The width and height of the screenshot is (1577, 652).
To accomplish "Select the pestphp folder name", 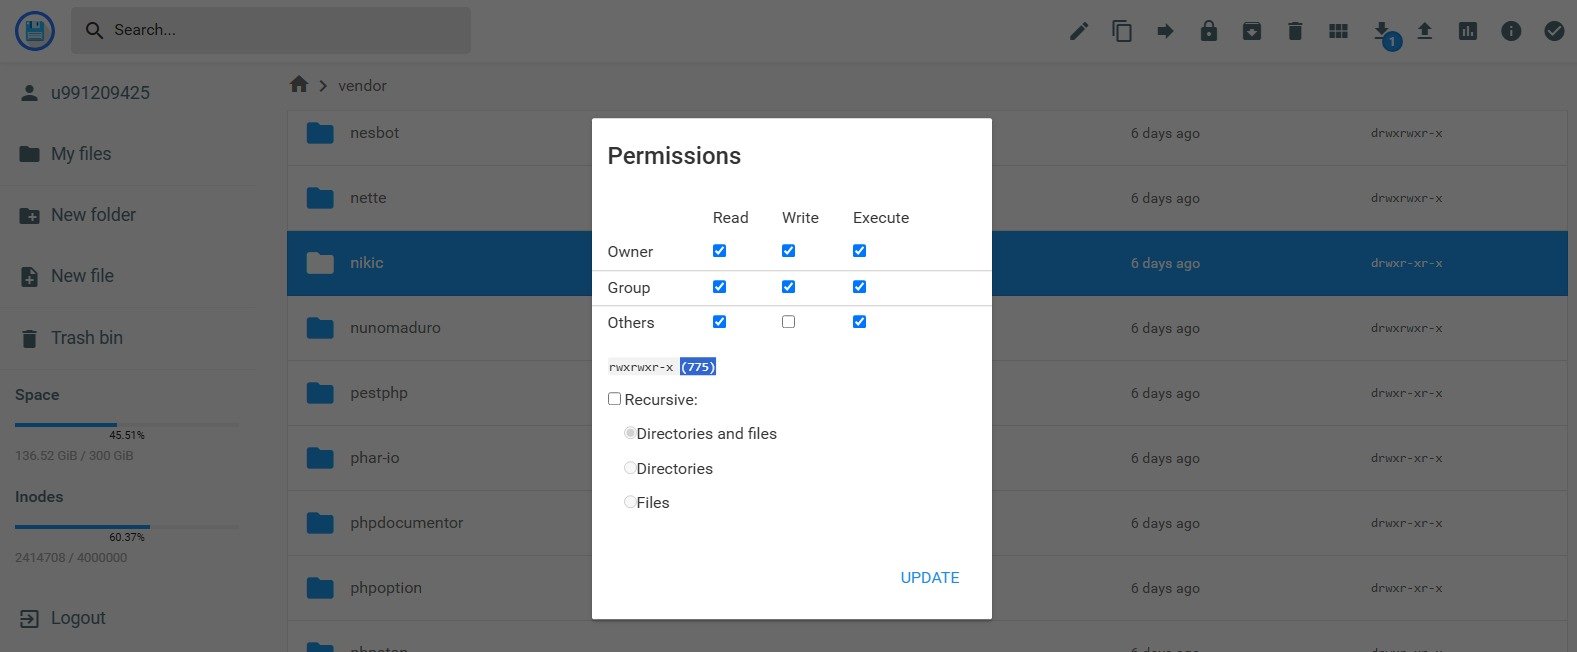I will click(x=379, y=393).
